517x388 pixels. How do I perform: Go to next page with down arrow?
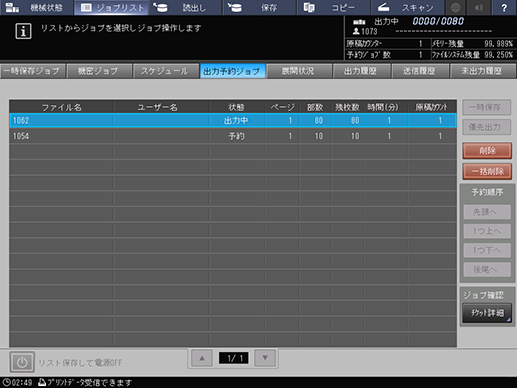pyautogui.click(x=265, y=358)
